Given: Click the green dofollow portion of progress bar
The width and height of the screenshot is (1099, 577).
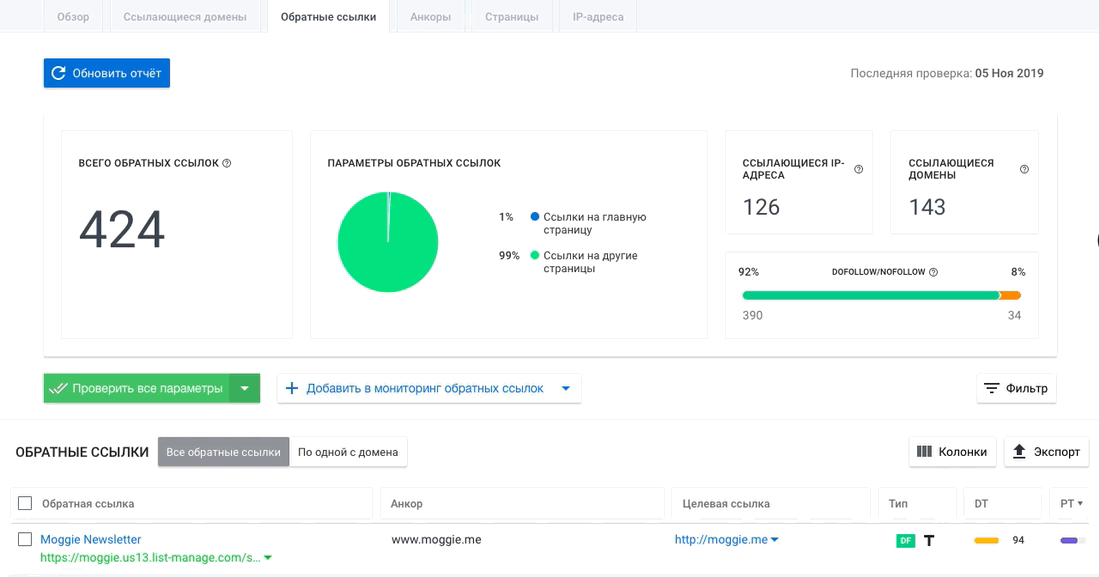Looking at the screenshot, I should 871,295.
